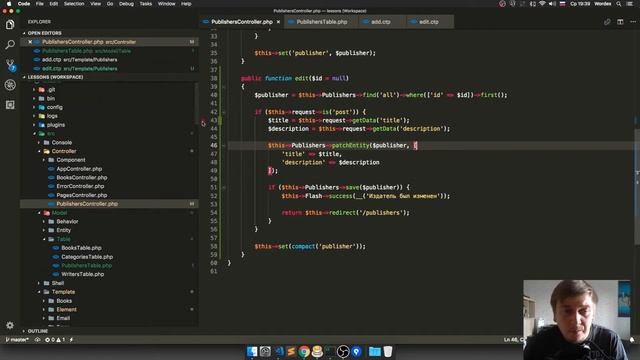
Task: Expand the plugins folder
Action: 34,125
